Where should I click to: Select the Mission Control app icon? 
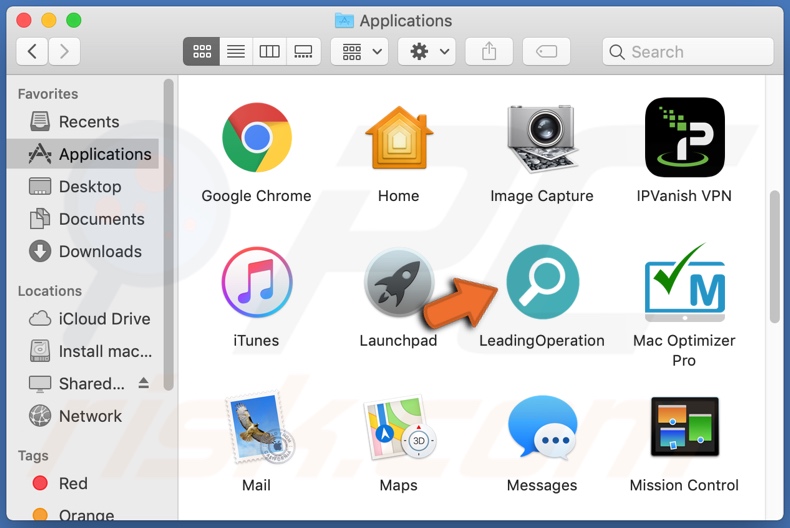click(685, 426)
